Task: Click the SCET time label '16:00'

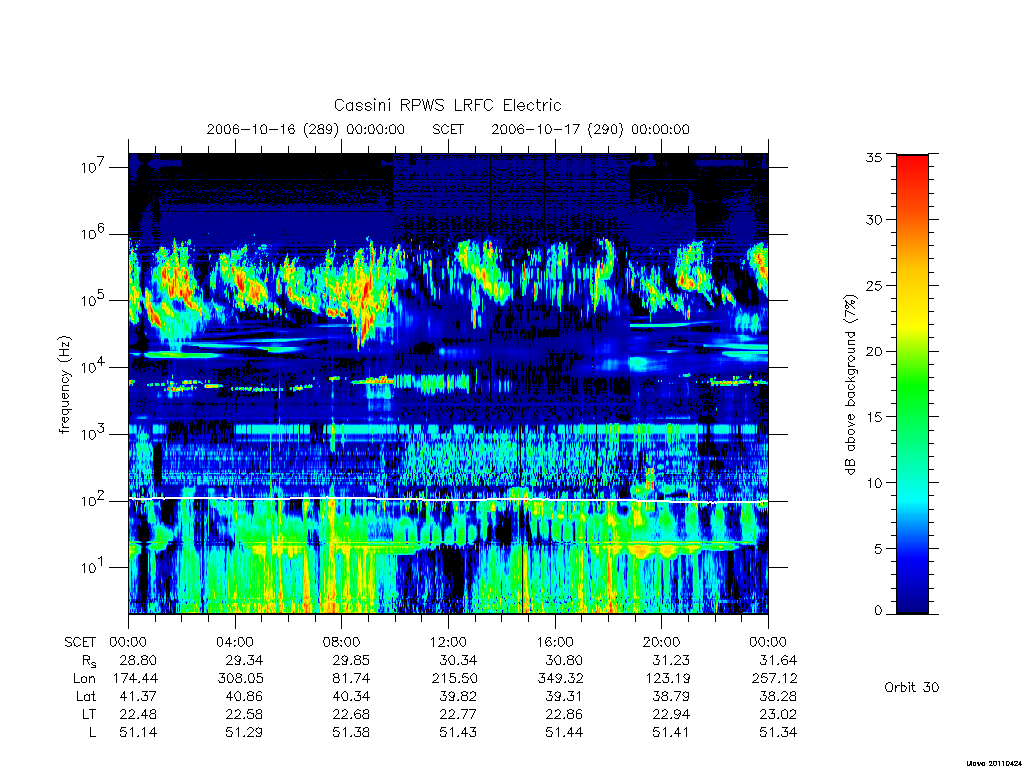Action: click(x=555, y=642)
